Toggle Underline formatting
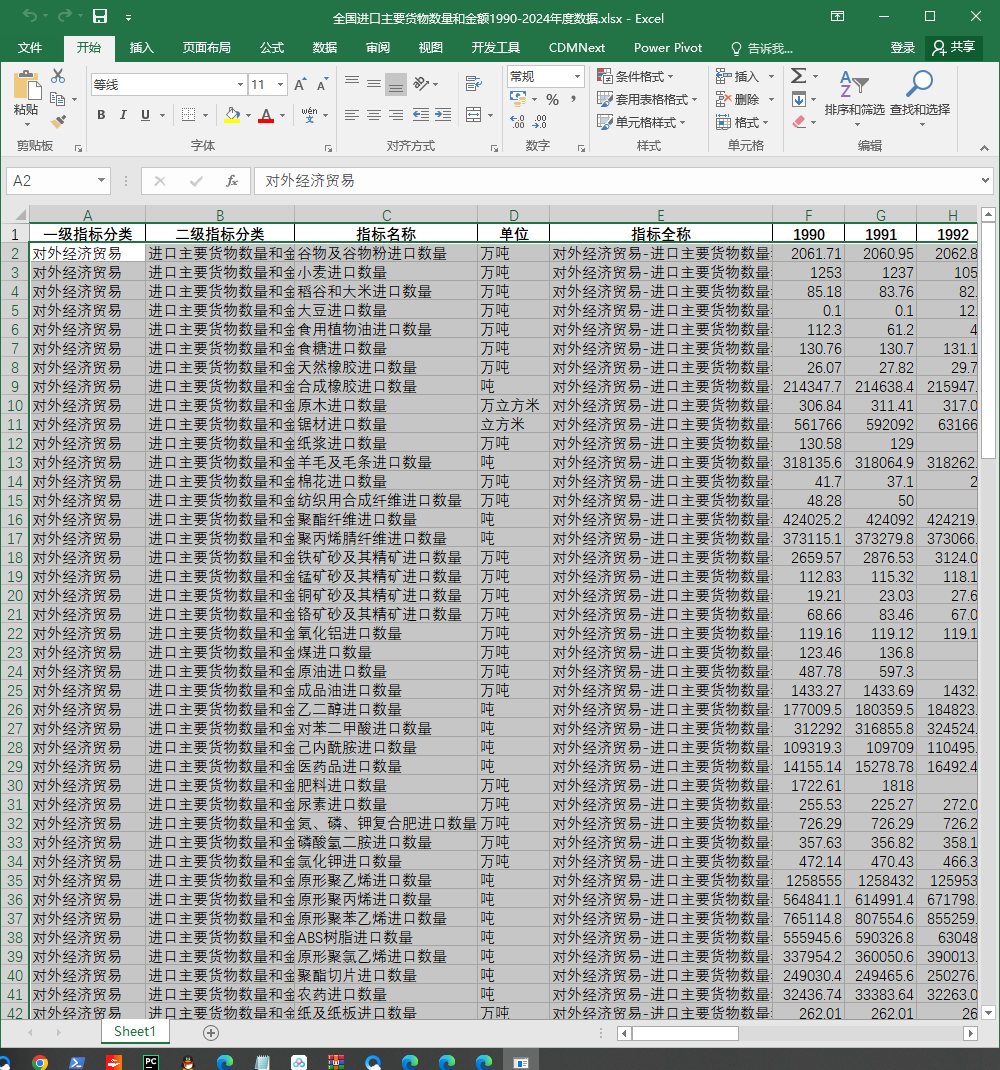Viewport: 1000px width, 1070px height. [x=145, y=115]
